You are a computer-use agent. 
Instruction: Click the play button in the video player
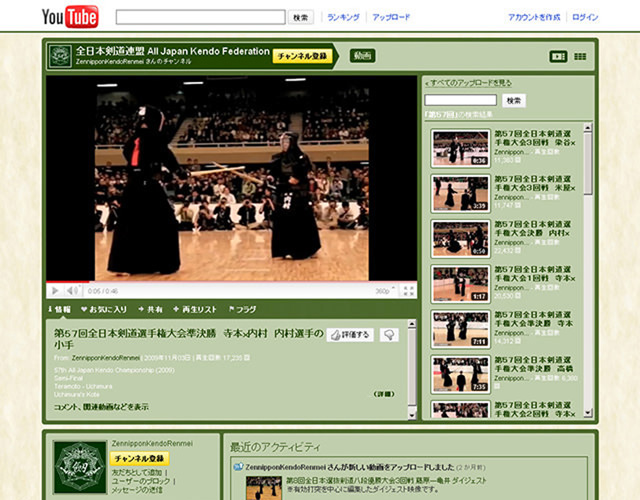coord(55,291)
